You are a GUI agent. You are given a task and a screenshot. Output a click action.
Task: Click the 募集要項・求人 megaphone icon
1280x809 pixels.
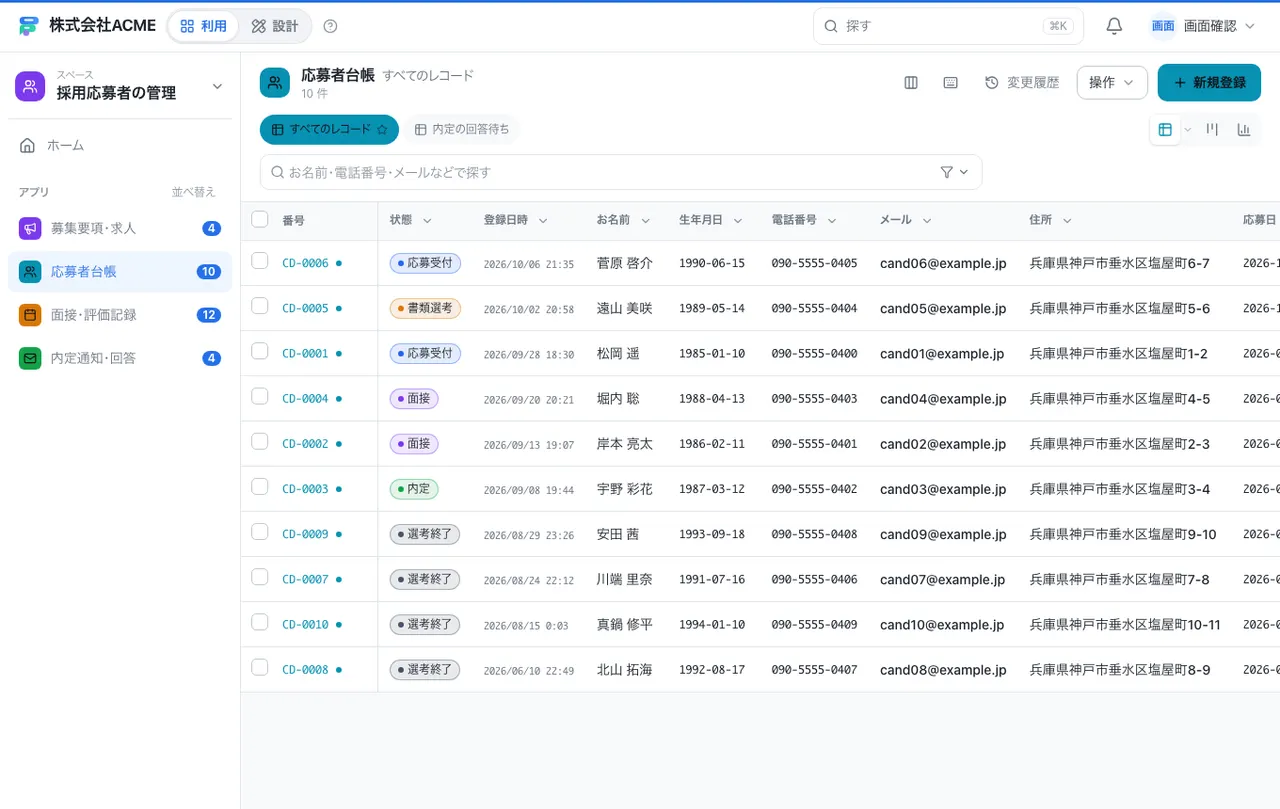tap(30, 228)
